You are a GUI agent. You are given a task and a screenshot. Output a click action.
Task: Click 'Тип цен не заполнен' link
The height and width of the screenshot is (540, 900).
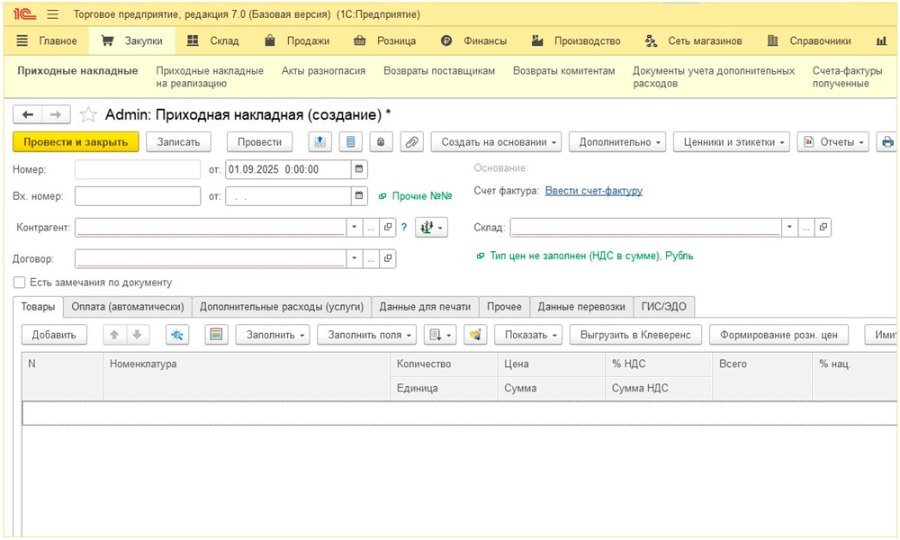click(x=591, y=255)
